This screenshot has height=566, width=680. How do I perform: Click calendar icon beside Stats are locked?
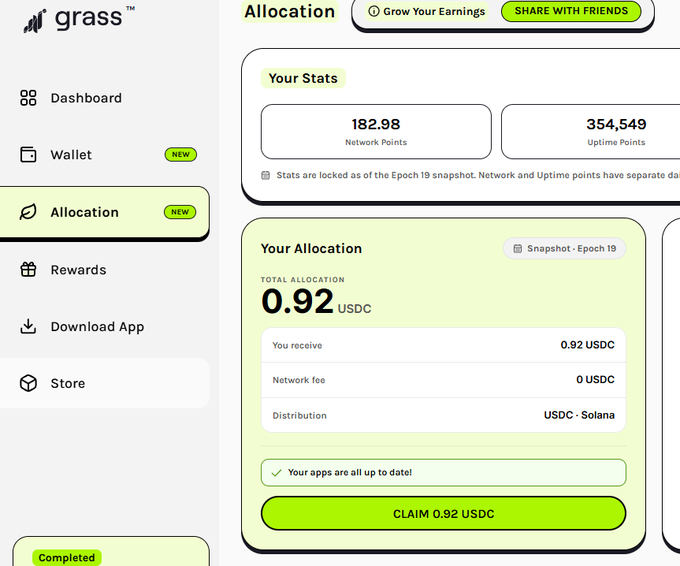[265, 175]
